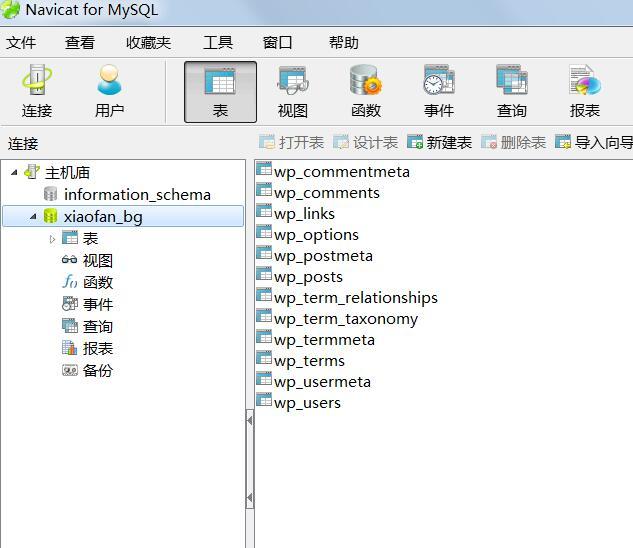Open the 文件 menu
The height and width of the screenshot is (548, 633).
tap(21, 42)
